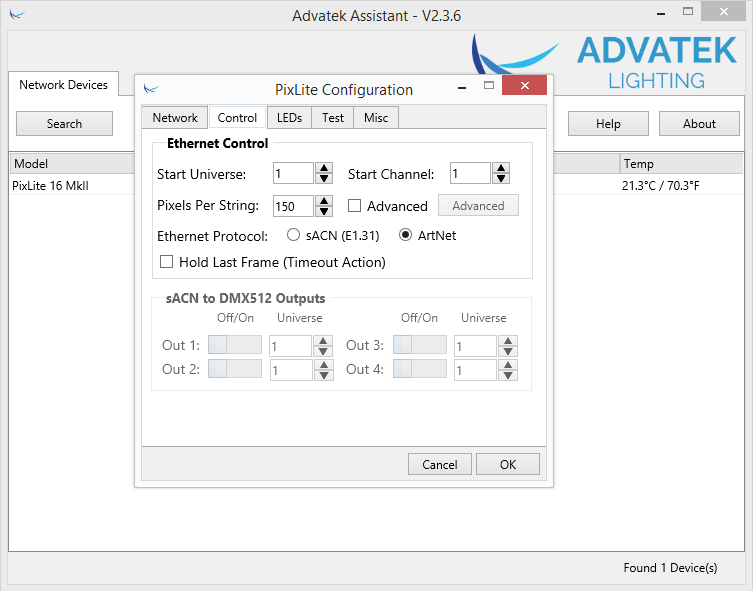This screenshot has width=753, height=591.
Task: Maximize the Advatek Assistant window
Action: point(688,12)
